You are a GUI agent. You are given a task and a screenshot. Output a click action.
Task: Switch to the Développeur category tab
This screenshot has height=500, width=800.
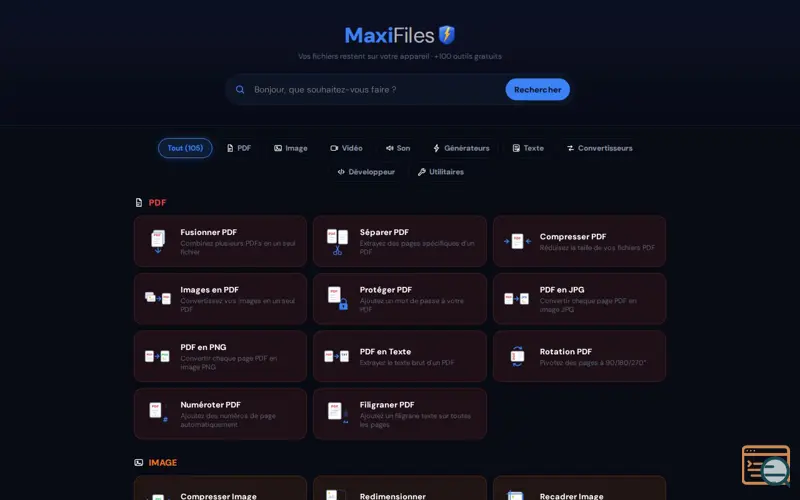click(x=366, y=172)
